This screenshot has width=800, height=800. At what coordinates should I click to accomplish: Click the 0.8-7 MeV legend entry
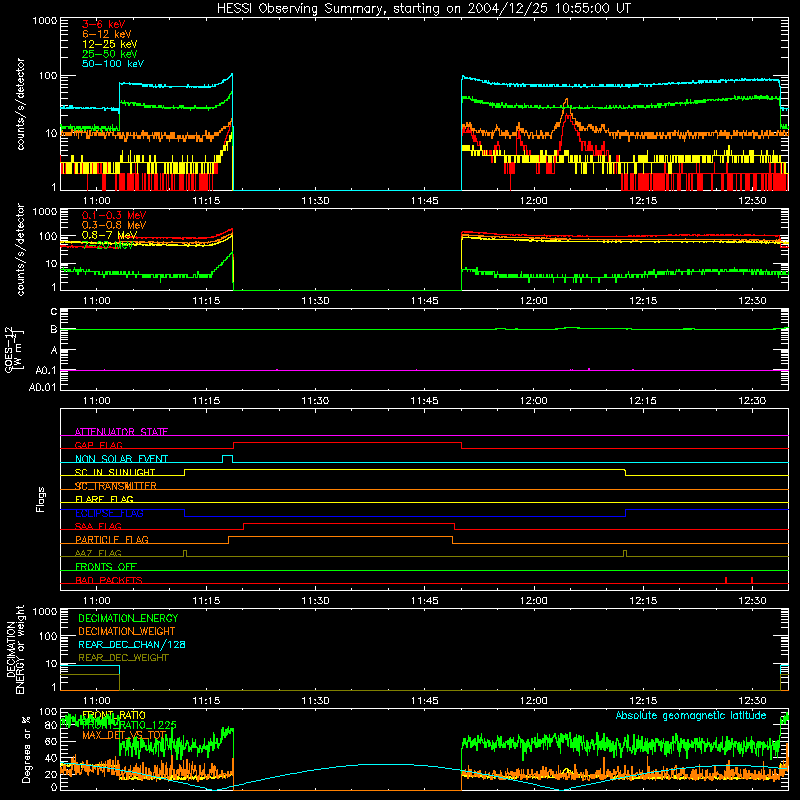(109, 235)
